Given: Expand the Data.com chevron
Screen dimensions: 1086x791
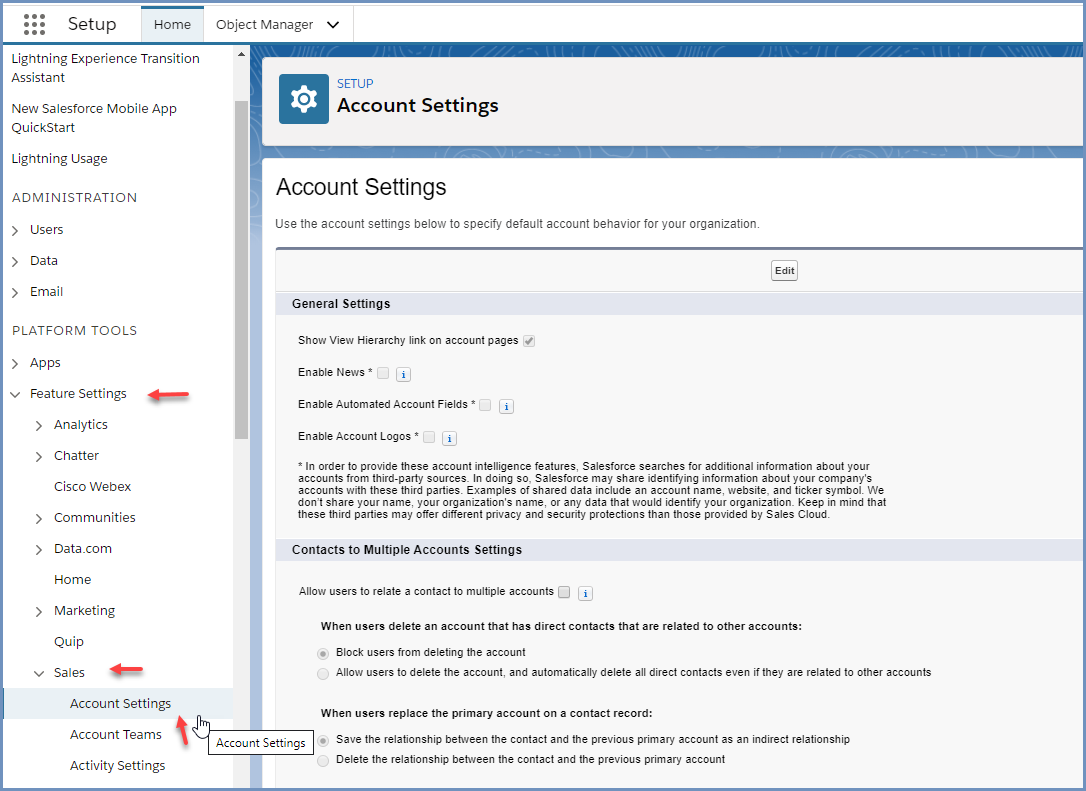Looking at the screenshot, I should point(39,550).
